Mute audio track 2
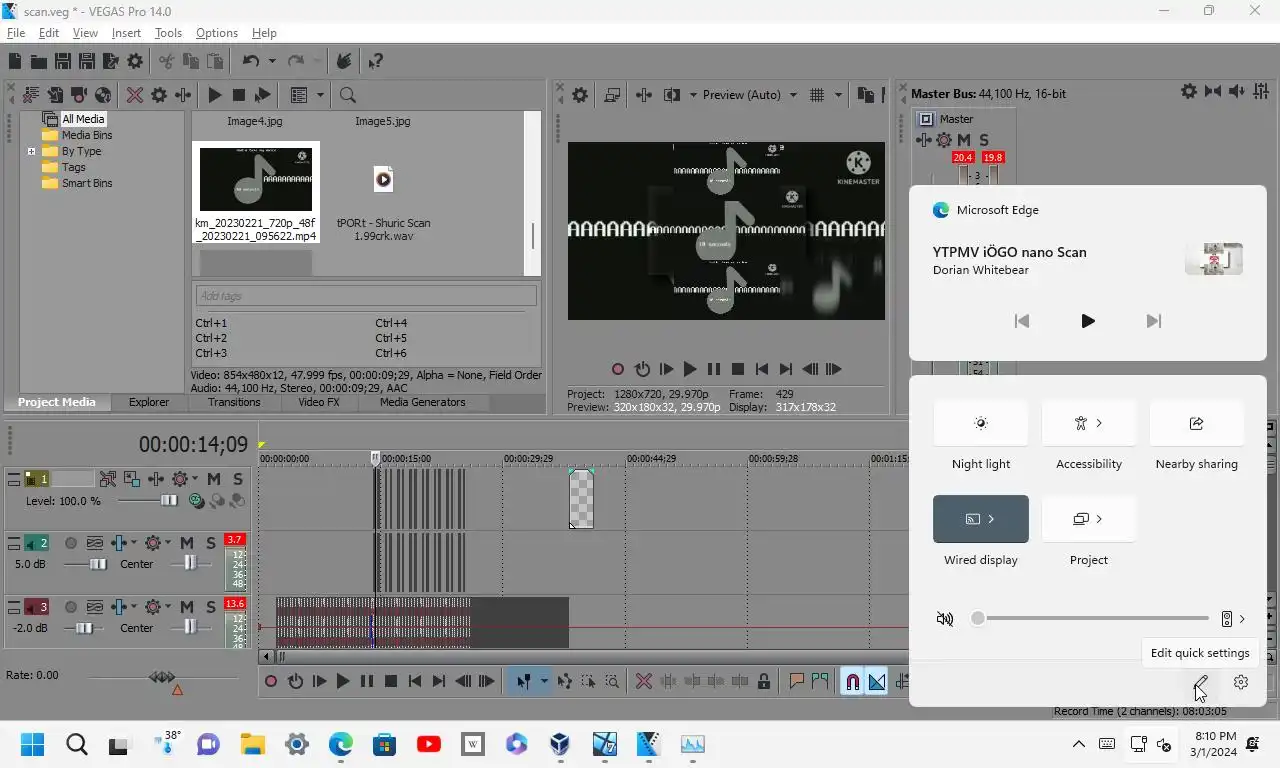 [187, 543]
